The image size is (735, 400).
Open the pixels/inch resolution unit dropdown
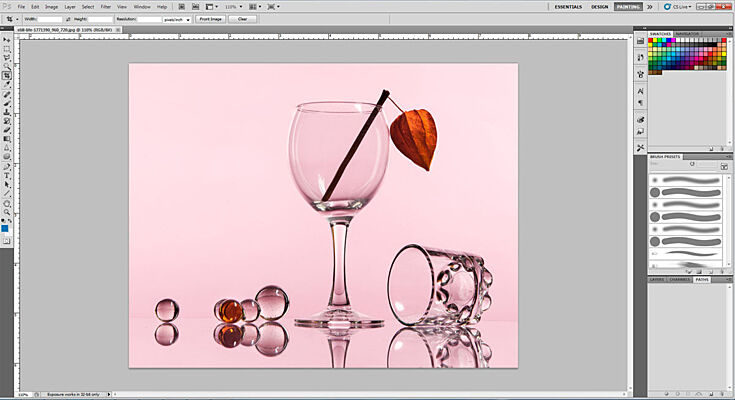coord(177,19)
